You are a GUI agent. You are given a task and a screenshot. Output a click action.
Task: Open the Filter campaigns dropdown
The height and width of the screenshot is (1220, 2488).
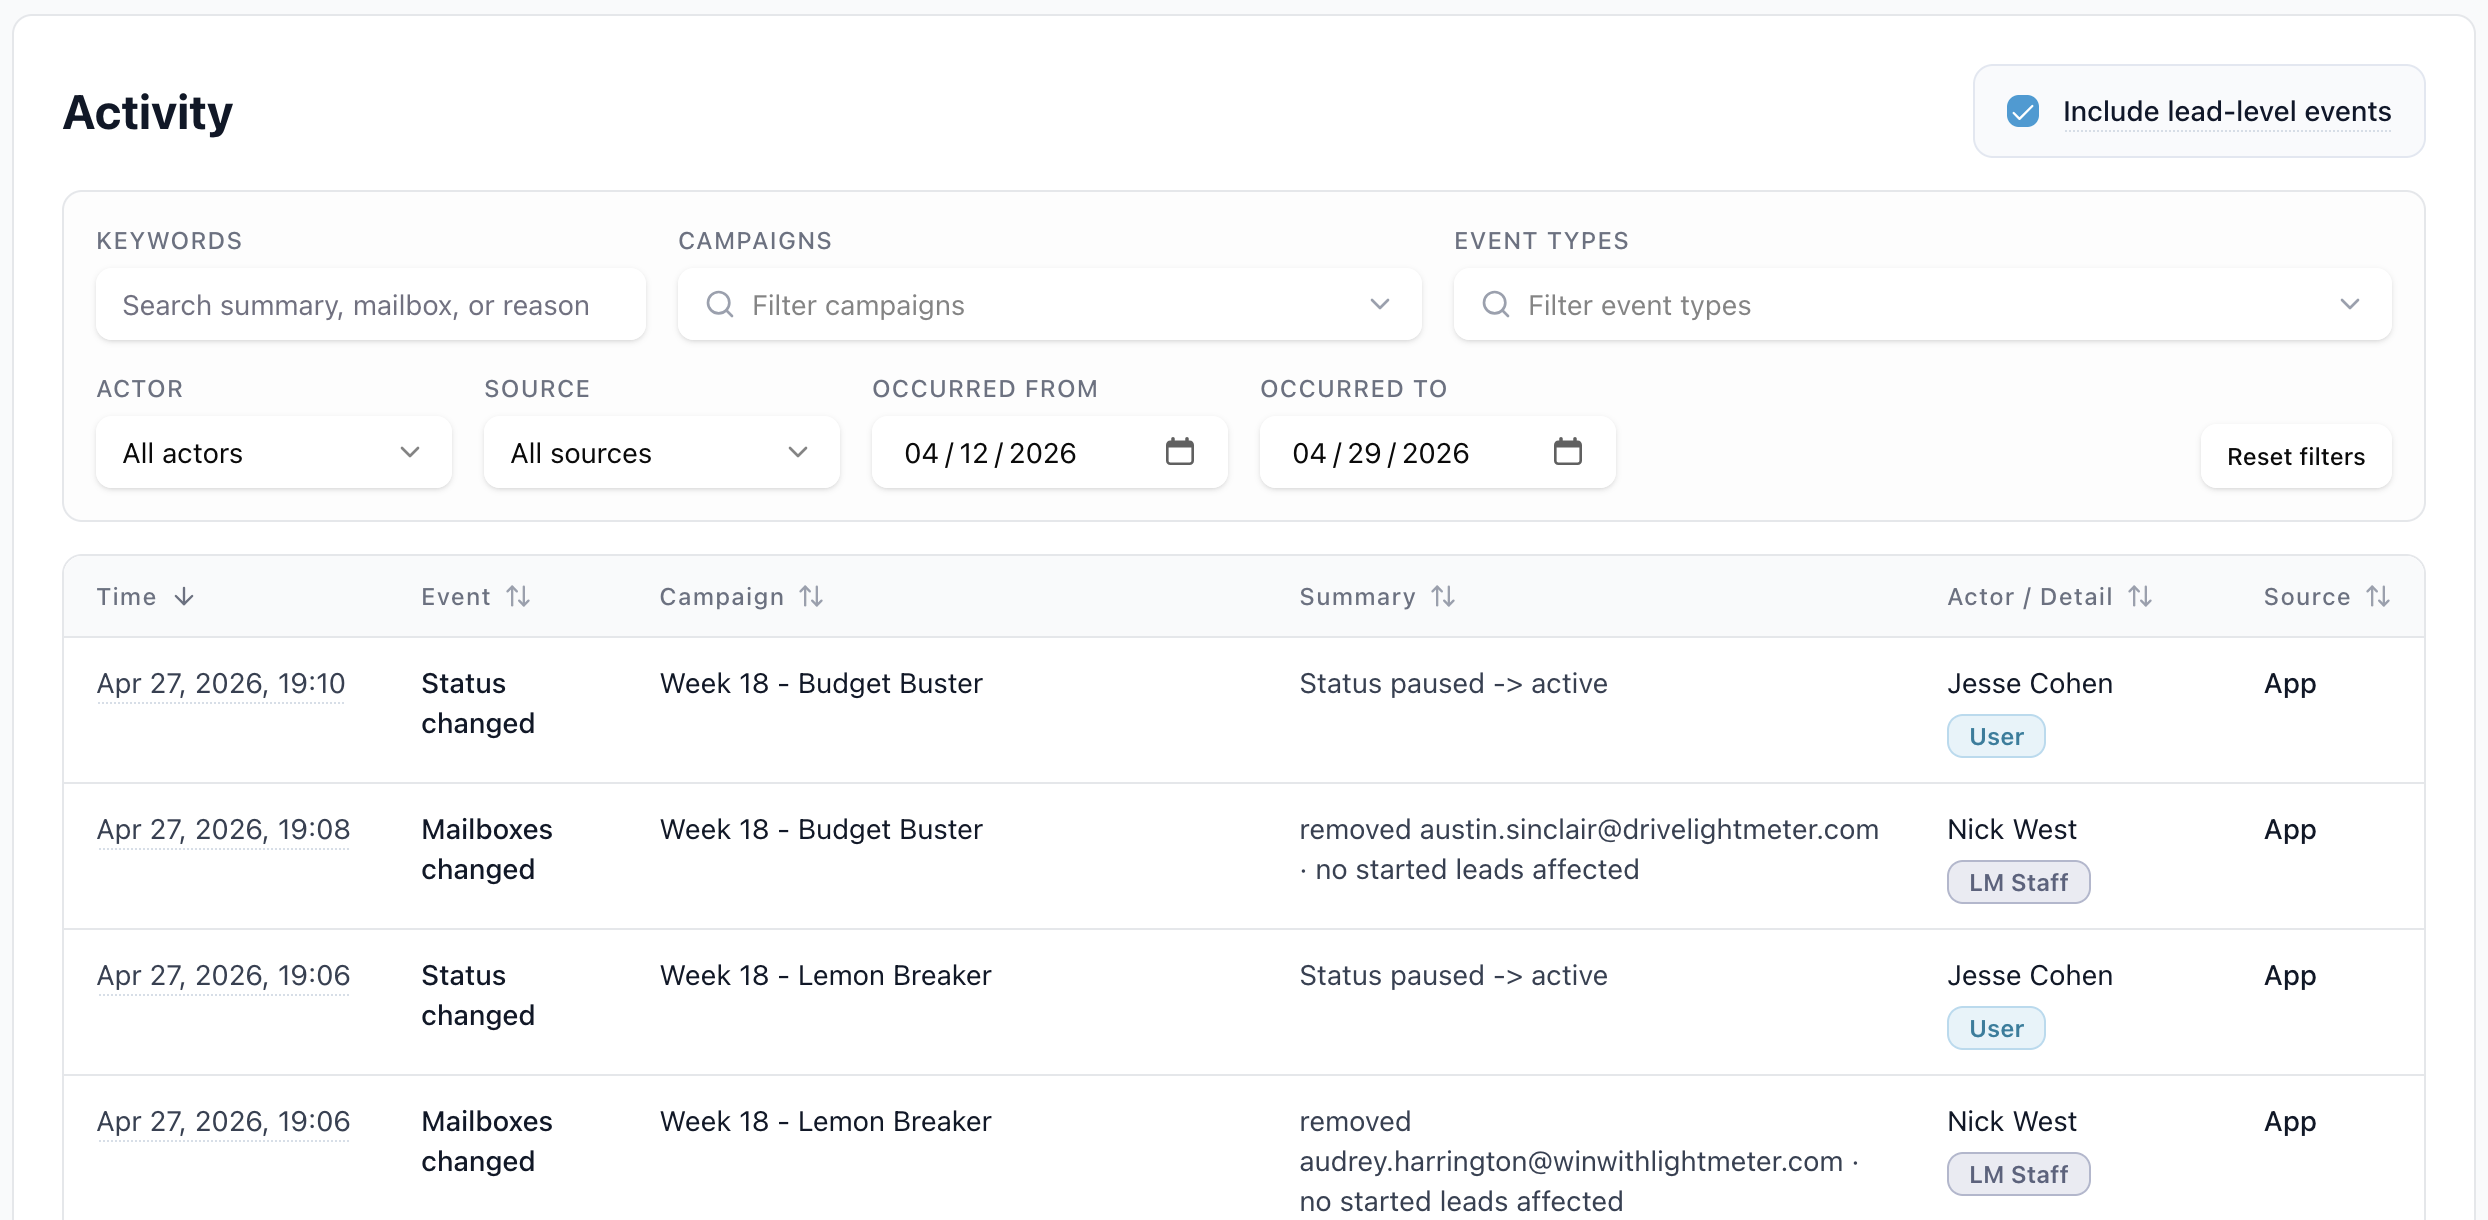pos(1049,305)
